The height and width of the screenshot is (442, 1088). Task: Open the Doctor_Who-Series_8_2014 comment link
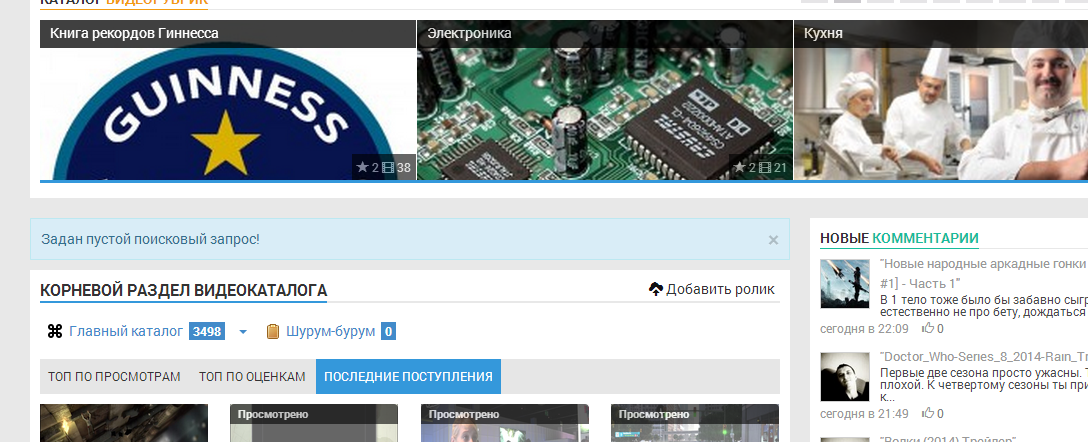(983, 357)
